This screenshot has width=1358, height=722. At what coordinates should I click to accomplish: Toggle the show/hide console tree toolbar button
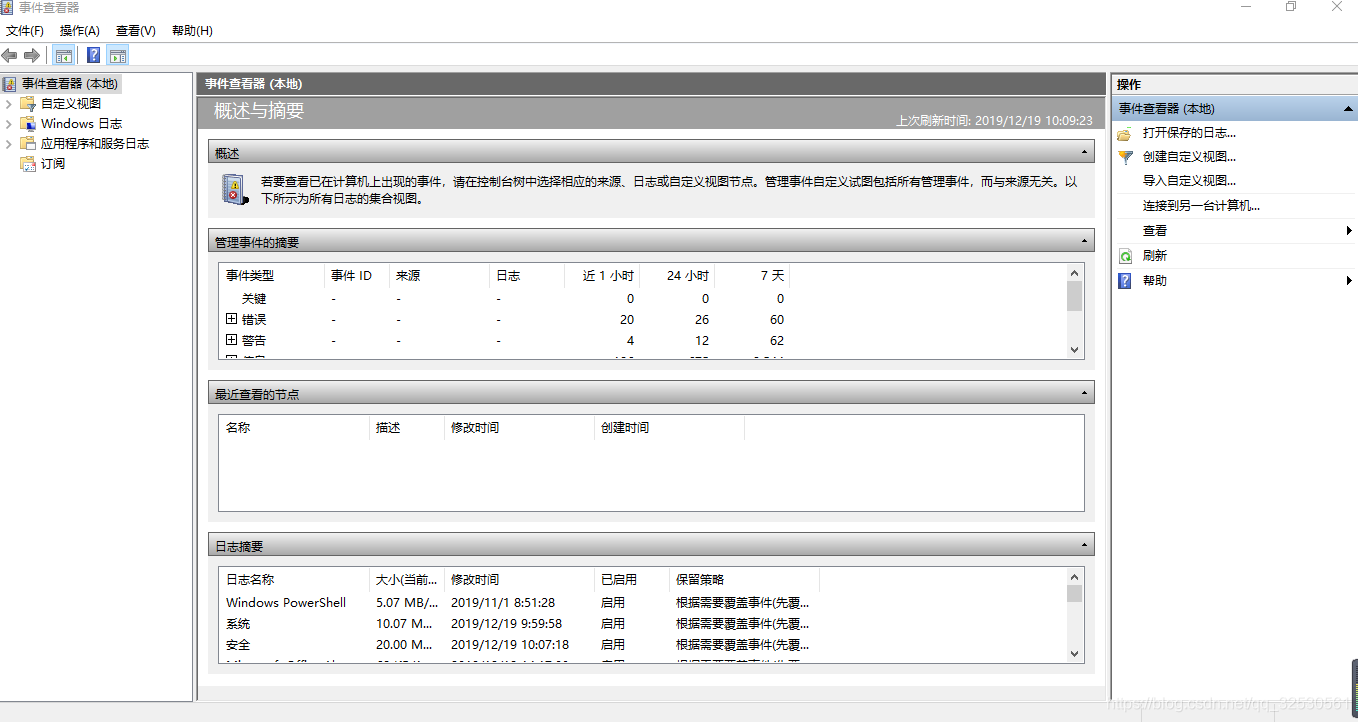click(x=64, y=55)
